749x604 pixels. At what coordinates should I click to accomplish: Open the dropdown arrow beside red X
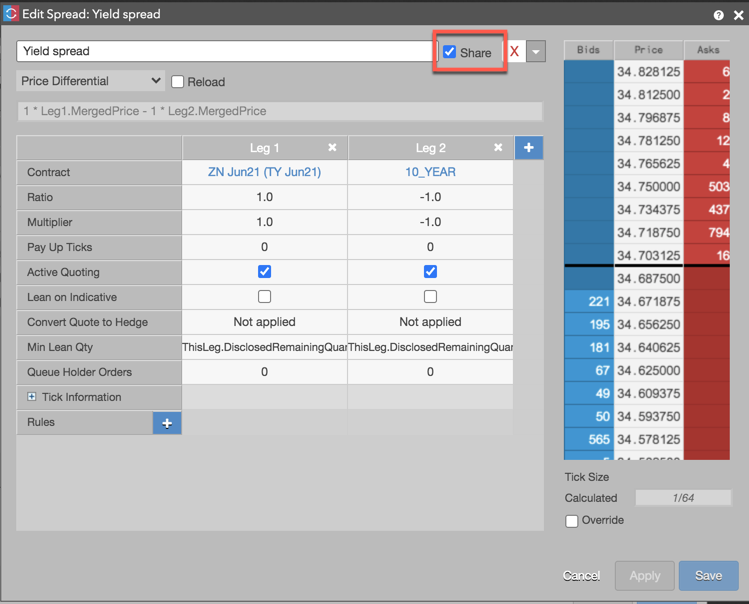(536, 52)
